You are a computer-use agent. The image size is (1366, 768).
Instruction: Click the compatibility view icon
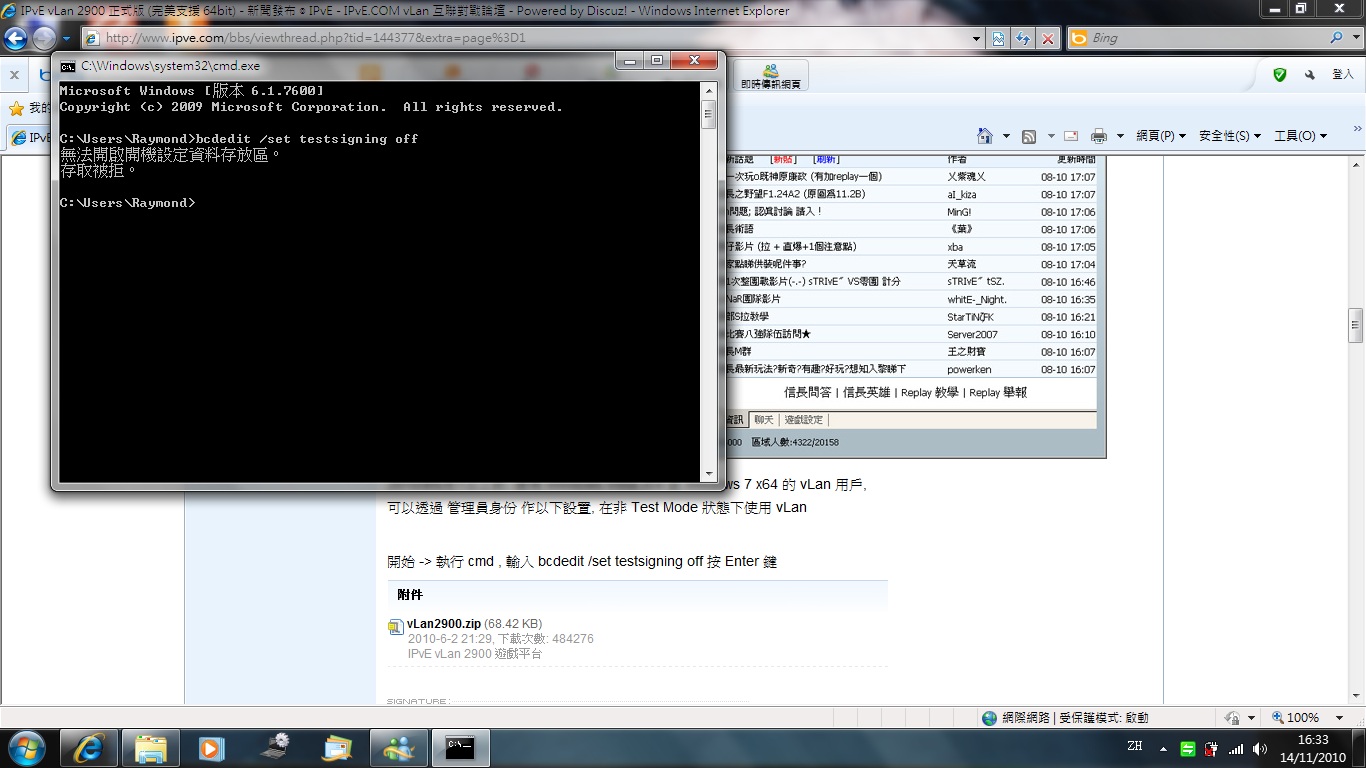(998, 38)
